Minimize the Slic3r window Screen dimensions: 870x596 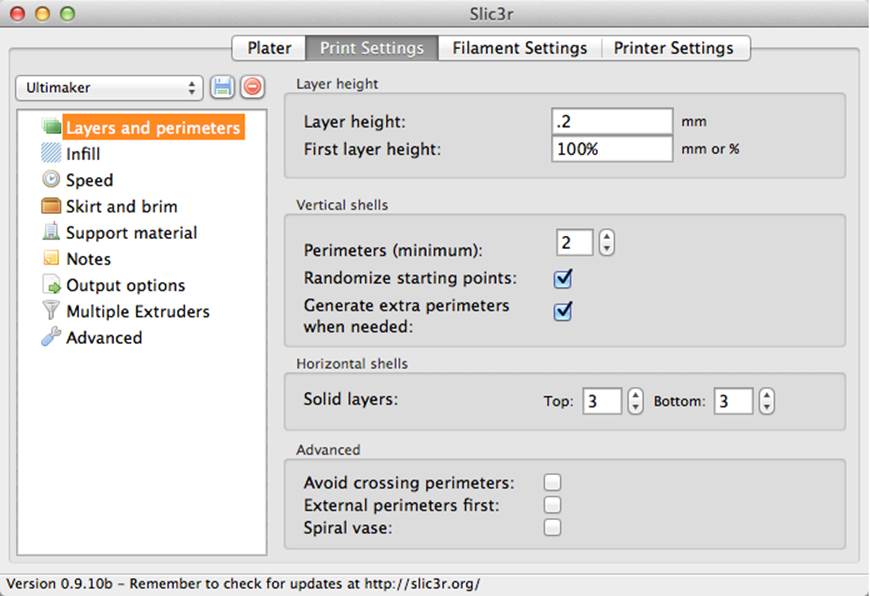(x=43, y=14)
